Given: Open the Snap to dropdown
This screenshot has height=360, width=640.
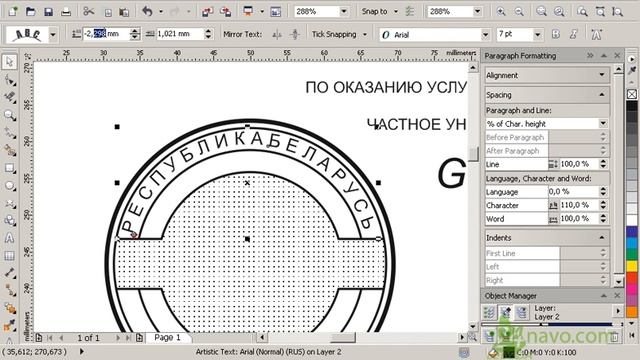Looking at the screenshot, I should pyautogui.click(x=396, y=11).
